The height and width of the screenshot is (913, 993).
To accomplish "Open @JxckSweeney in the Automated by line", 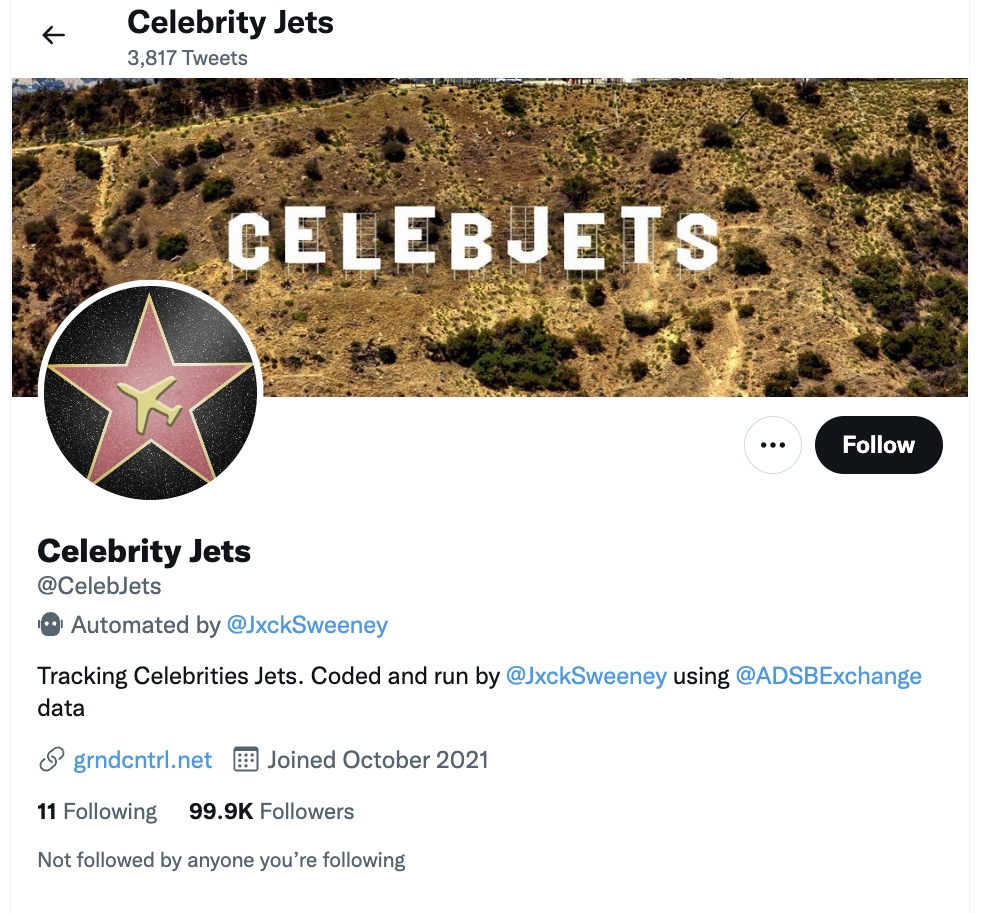I will (x=307, y=625).
